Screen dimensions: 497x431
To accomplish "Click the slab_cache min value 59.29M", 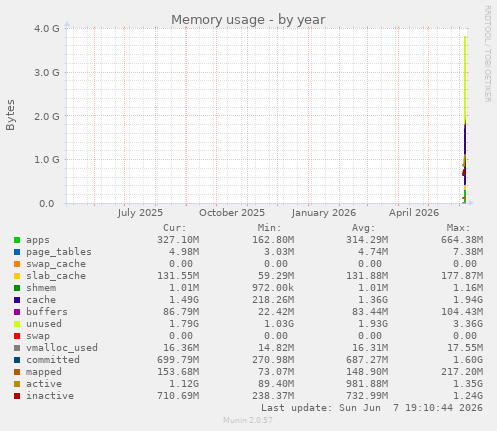I will tap(276, 276).
